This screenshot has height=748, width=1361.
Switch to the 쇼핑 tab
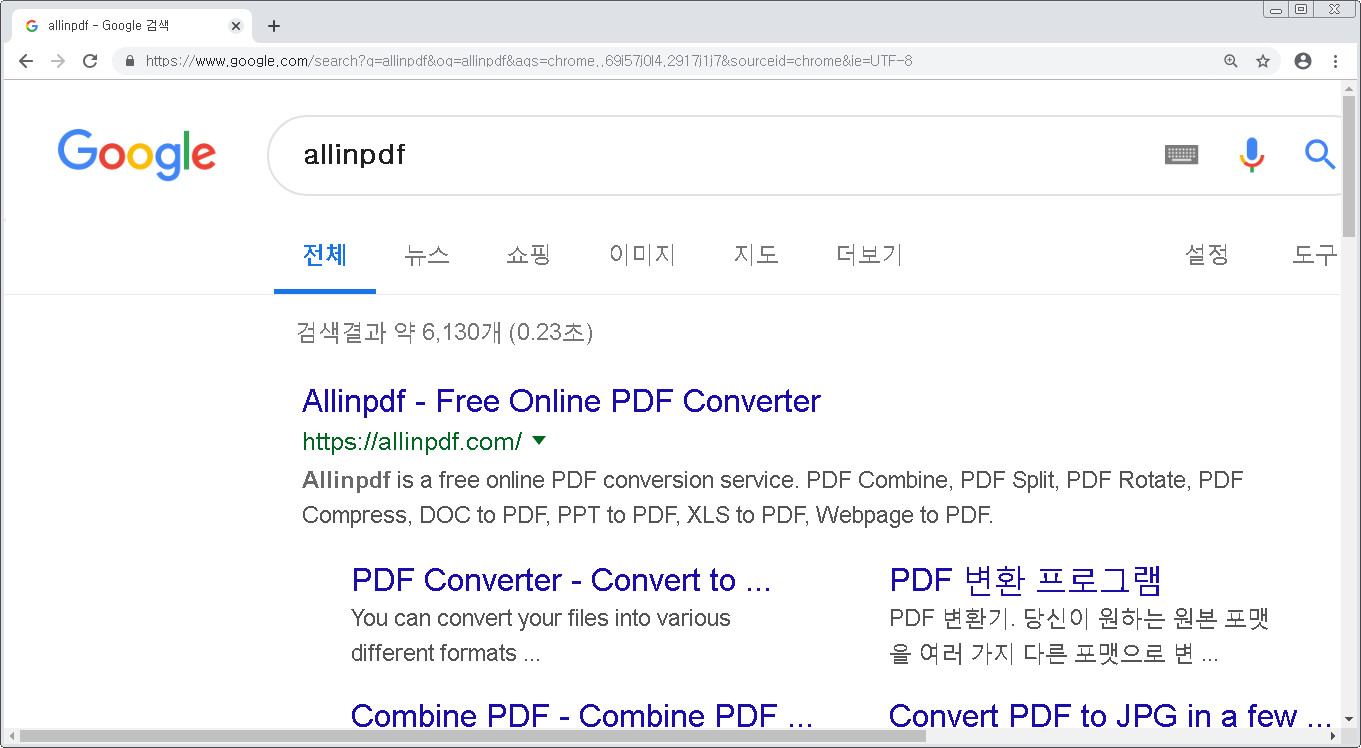coord(528,255)
